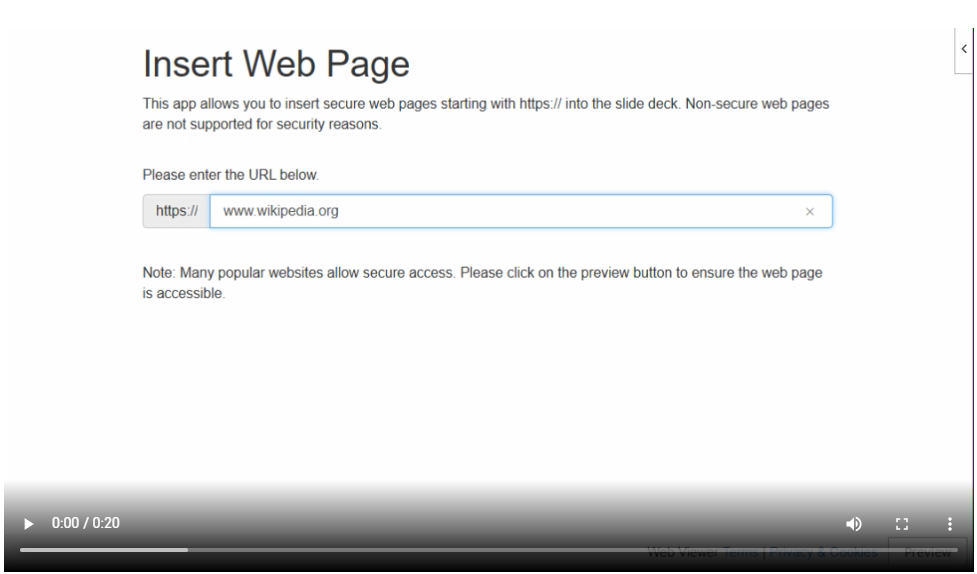Open the Web Viewer Terms link
Viewport: 977px width, 574px height.
point(740,552)
